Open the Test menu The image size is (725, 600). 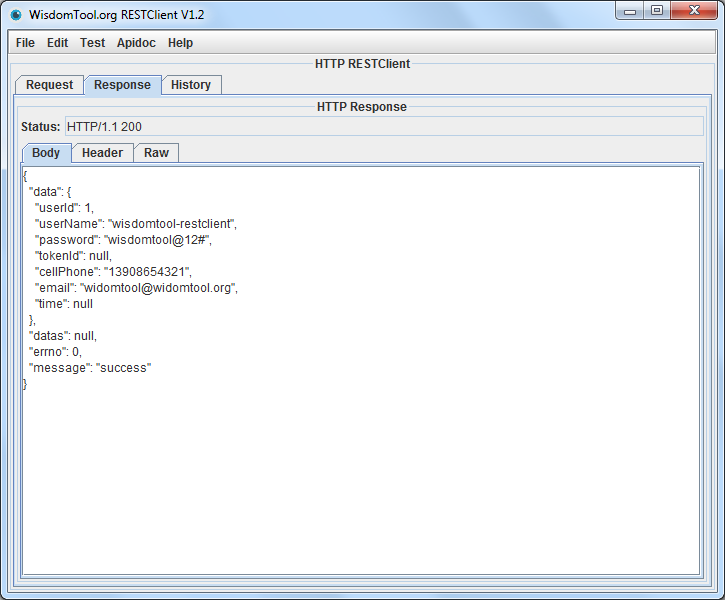[92, 43]
